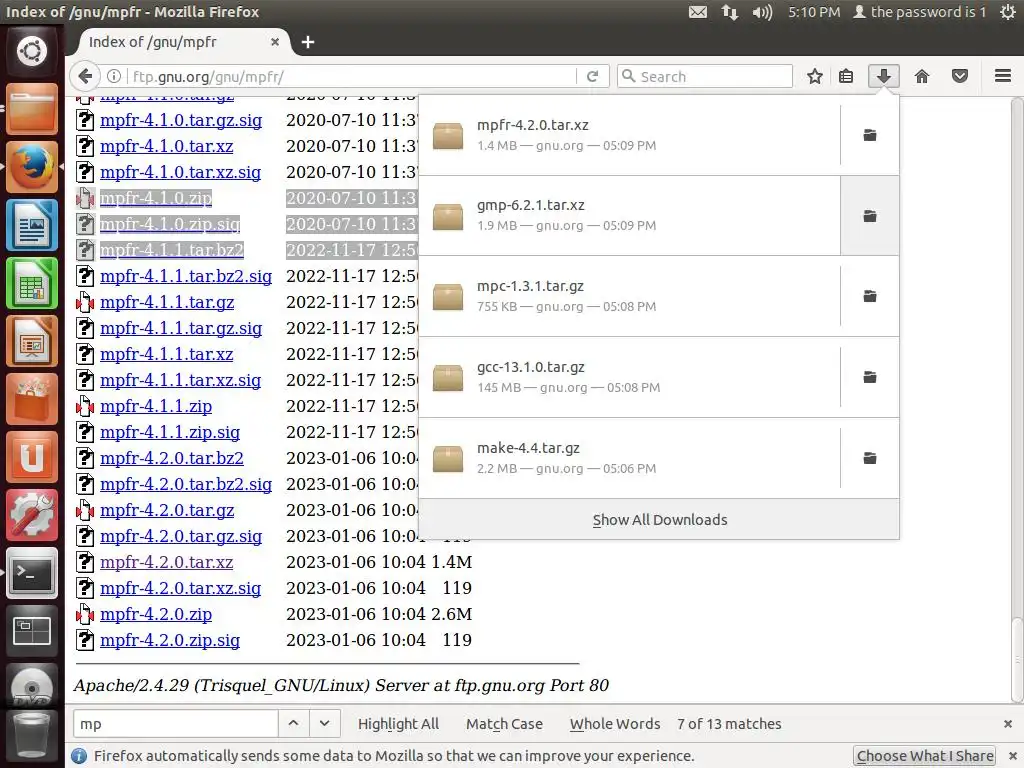Screen dimensions: 1024x768
Task: Toggle Whole Words in find bar
Action: click(615, 724)
